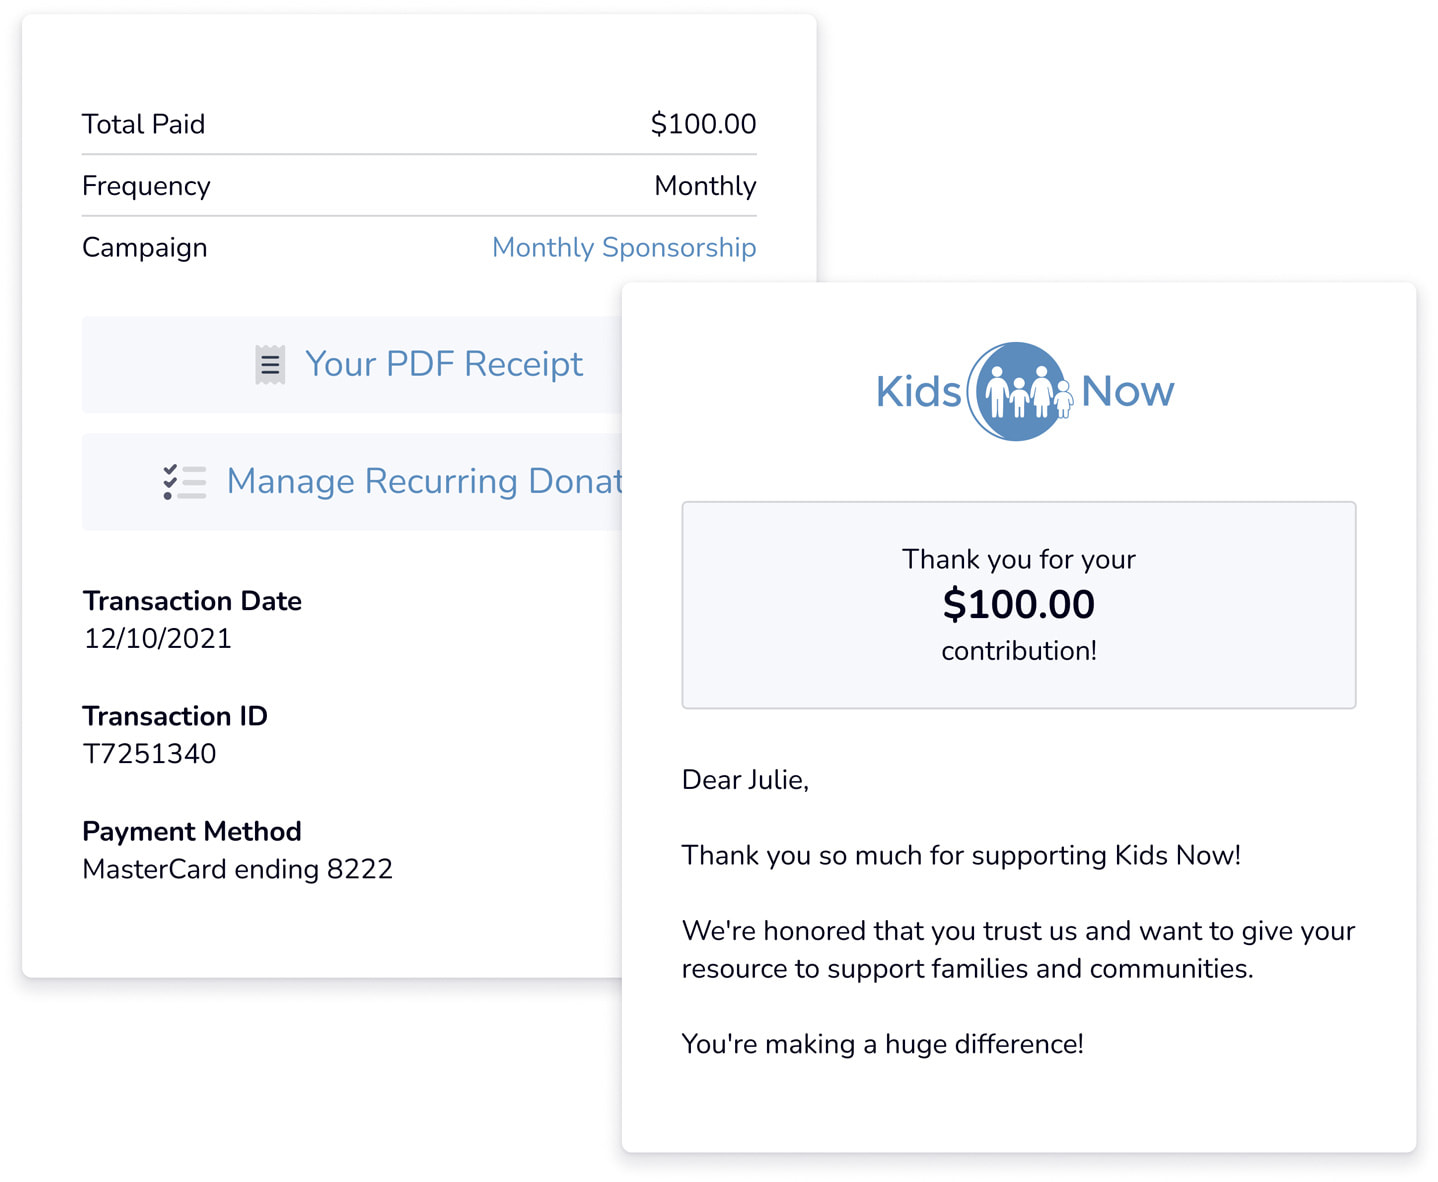1438x1182 pixels.
Task: Click the Campaign row label
Action: (x=145, y=248)
